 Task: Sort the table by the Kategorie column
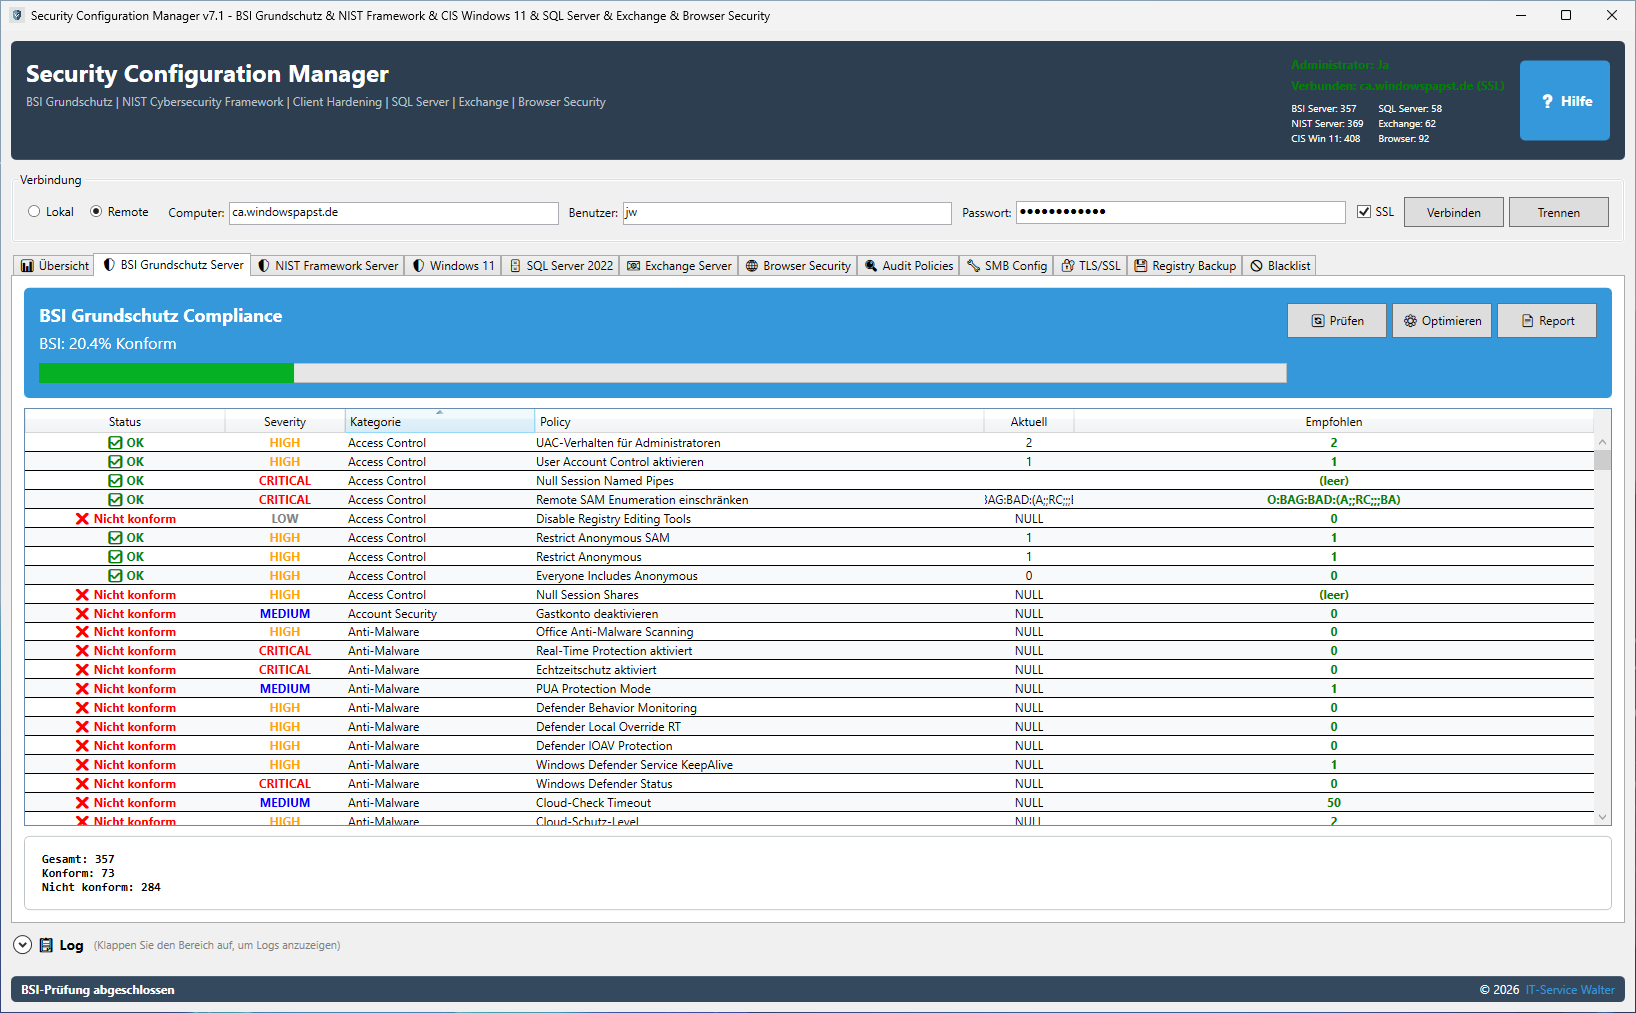point(438,422)
